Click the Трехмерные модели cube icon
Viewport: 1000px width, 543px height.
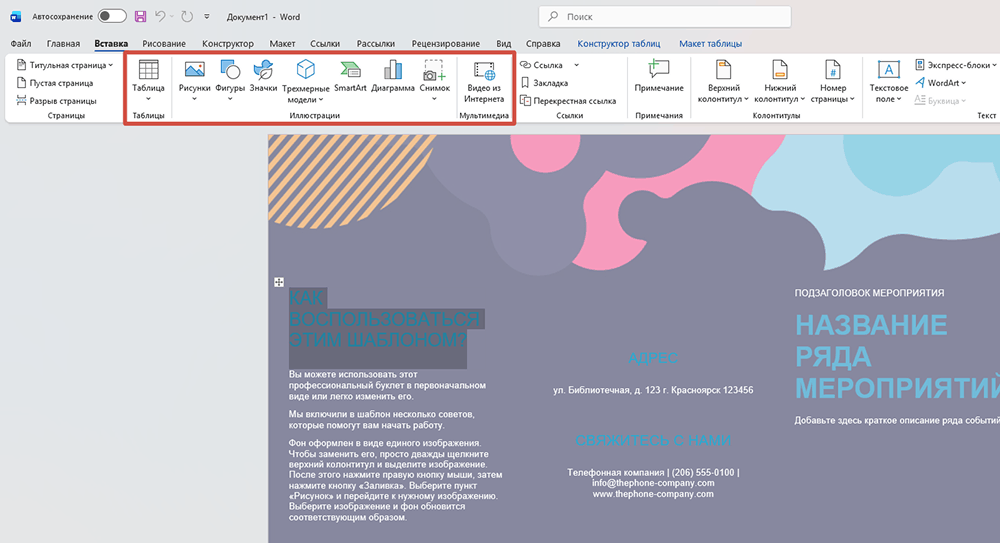[x=305, y=70]
